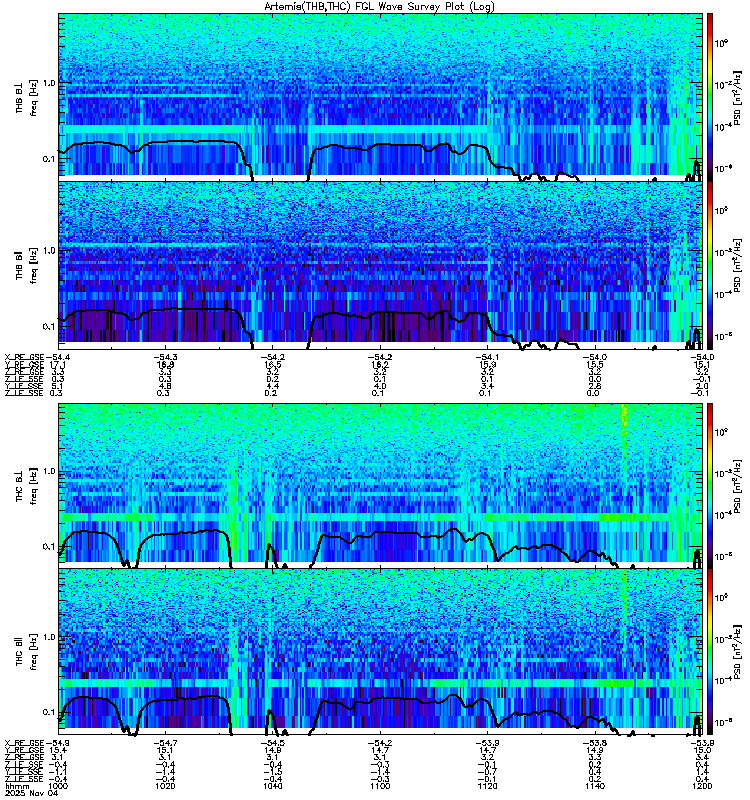This screenshot has width=750, height=800.
Task: Click the plot title 'Artemis(THB,THC) FGL Wave Survey Plot (Log)'
Action: 379,6
